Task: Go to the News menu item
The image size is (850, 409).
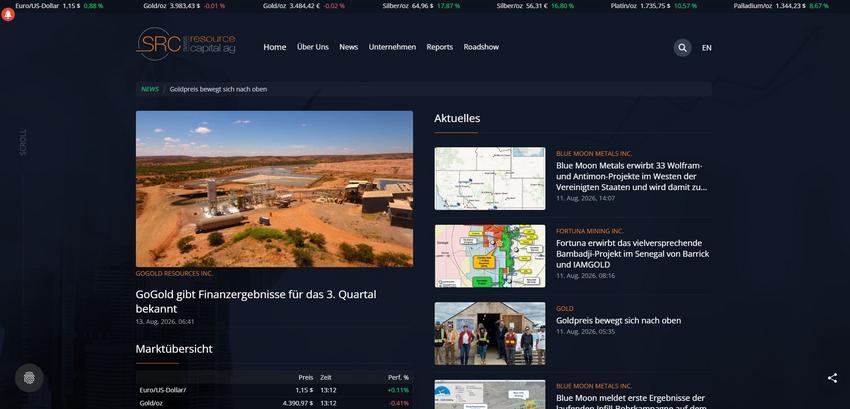Action: pyautogui.click(x=349, y=47)
